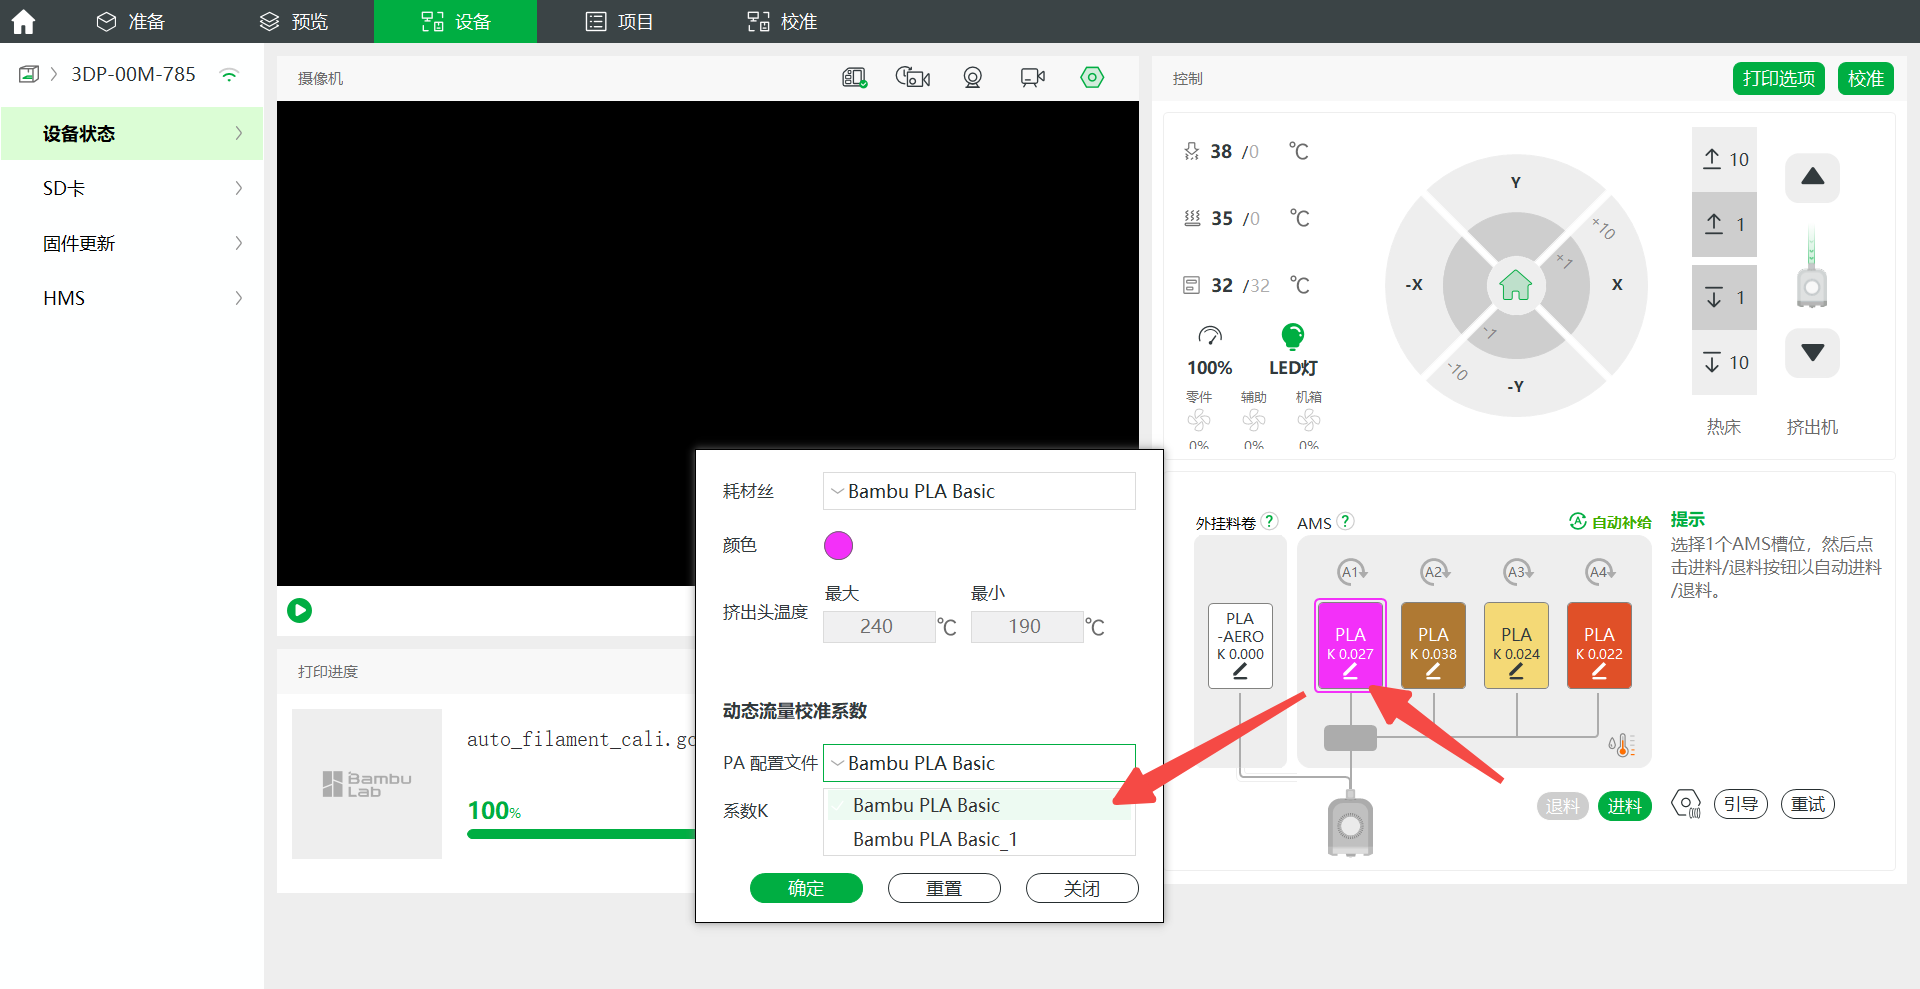
Task: Toggle the LED灯 light
Action: 1293,336
